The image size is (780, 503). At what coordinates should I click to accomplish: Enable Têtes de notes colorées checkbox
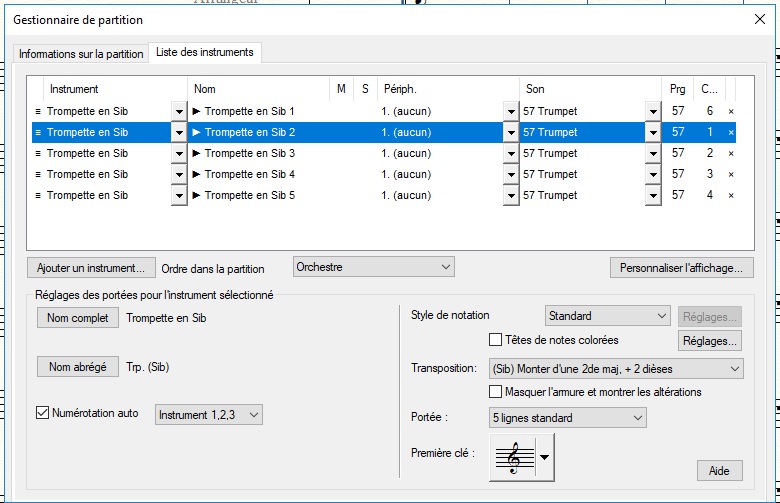[x=495, y=340]
